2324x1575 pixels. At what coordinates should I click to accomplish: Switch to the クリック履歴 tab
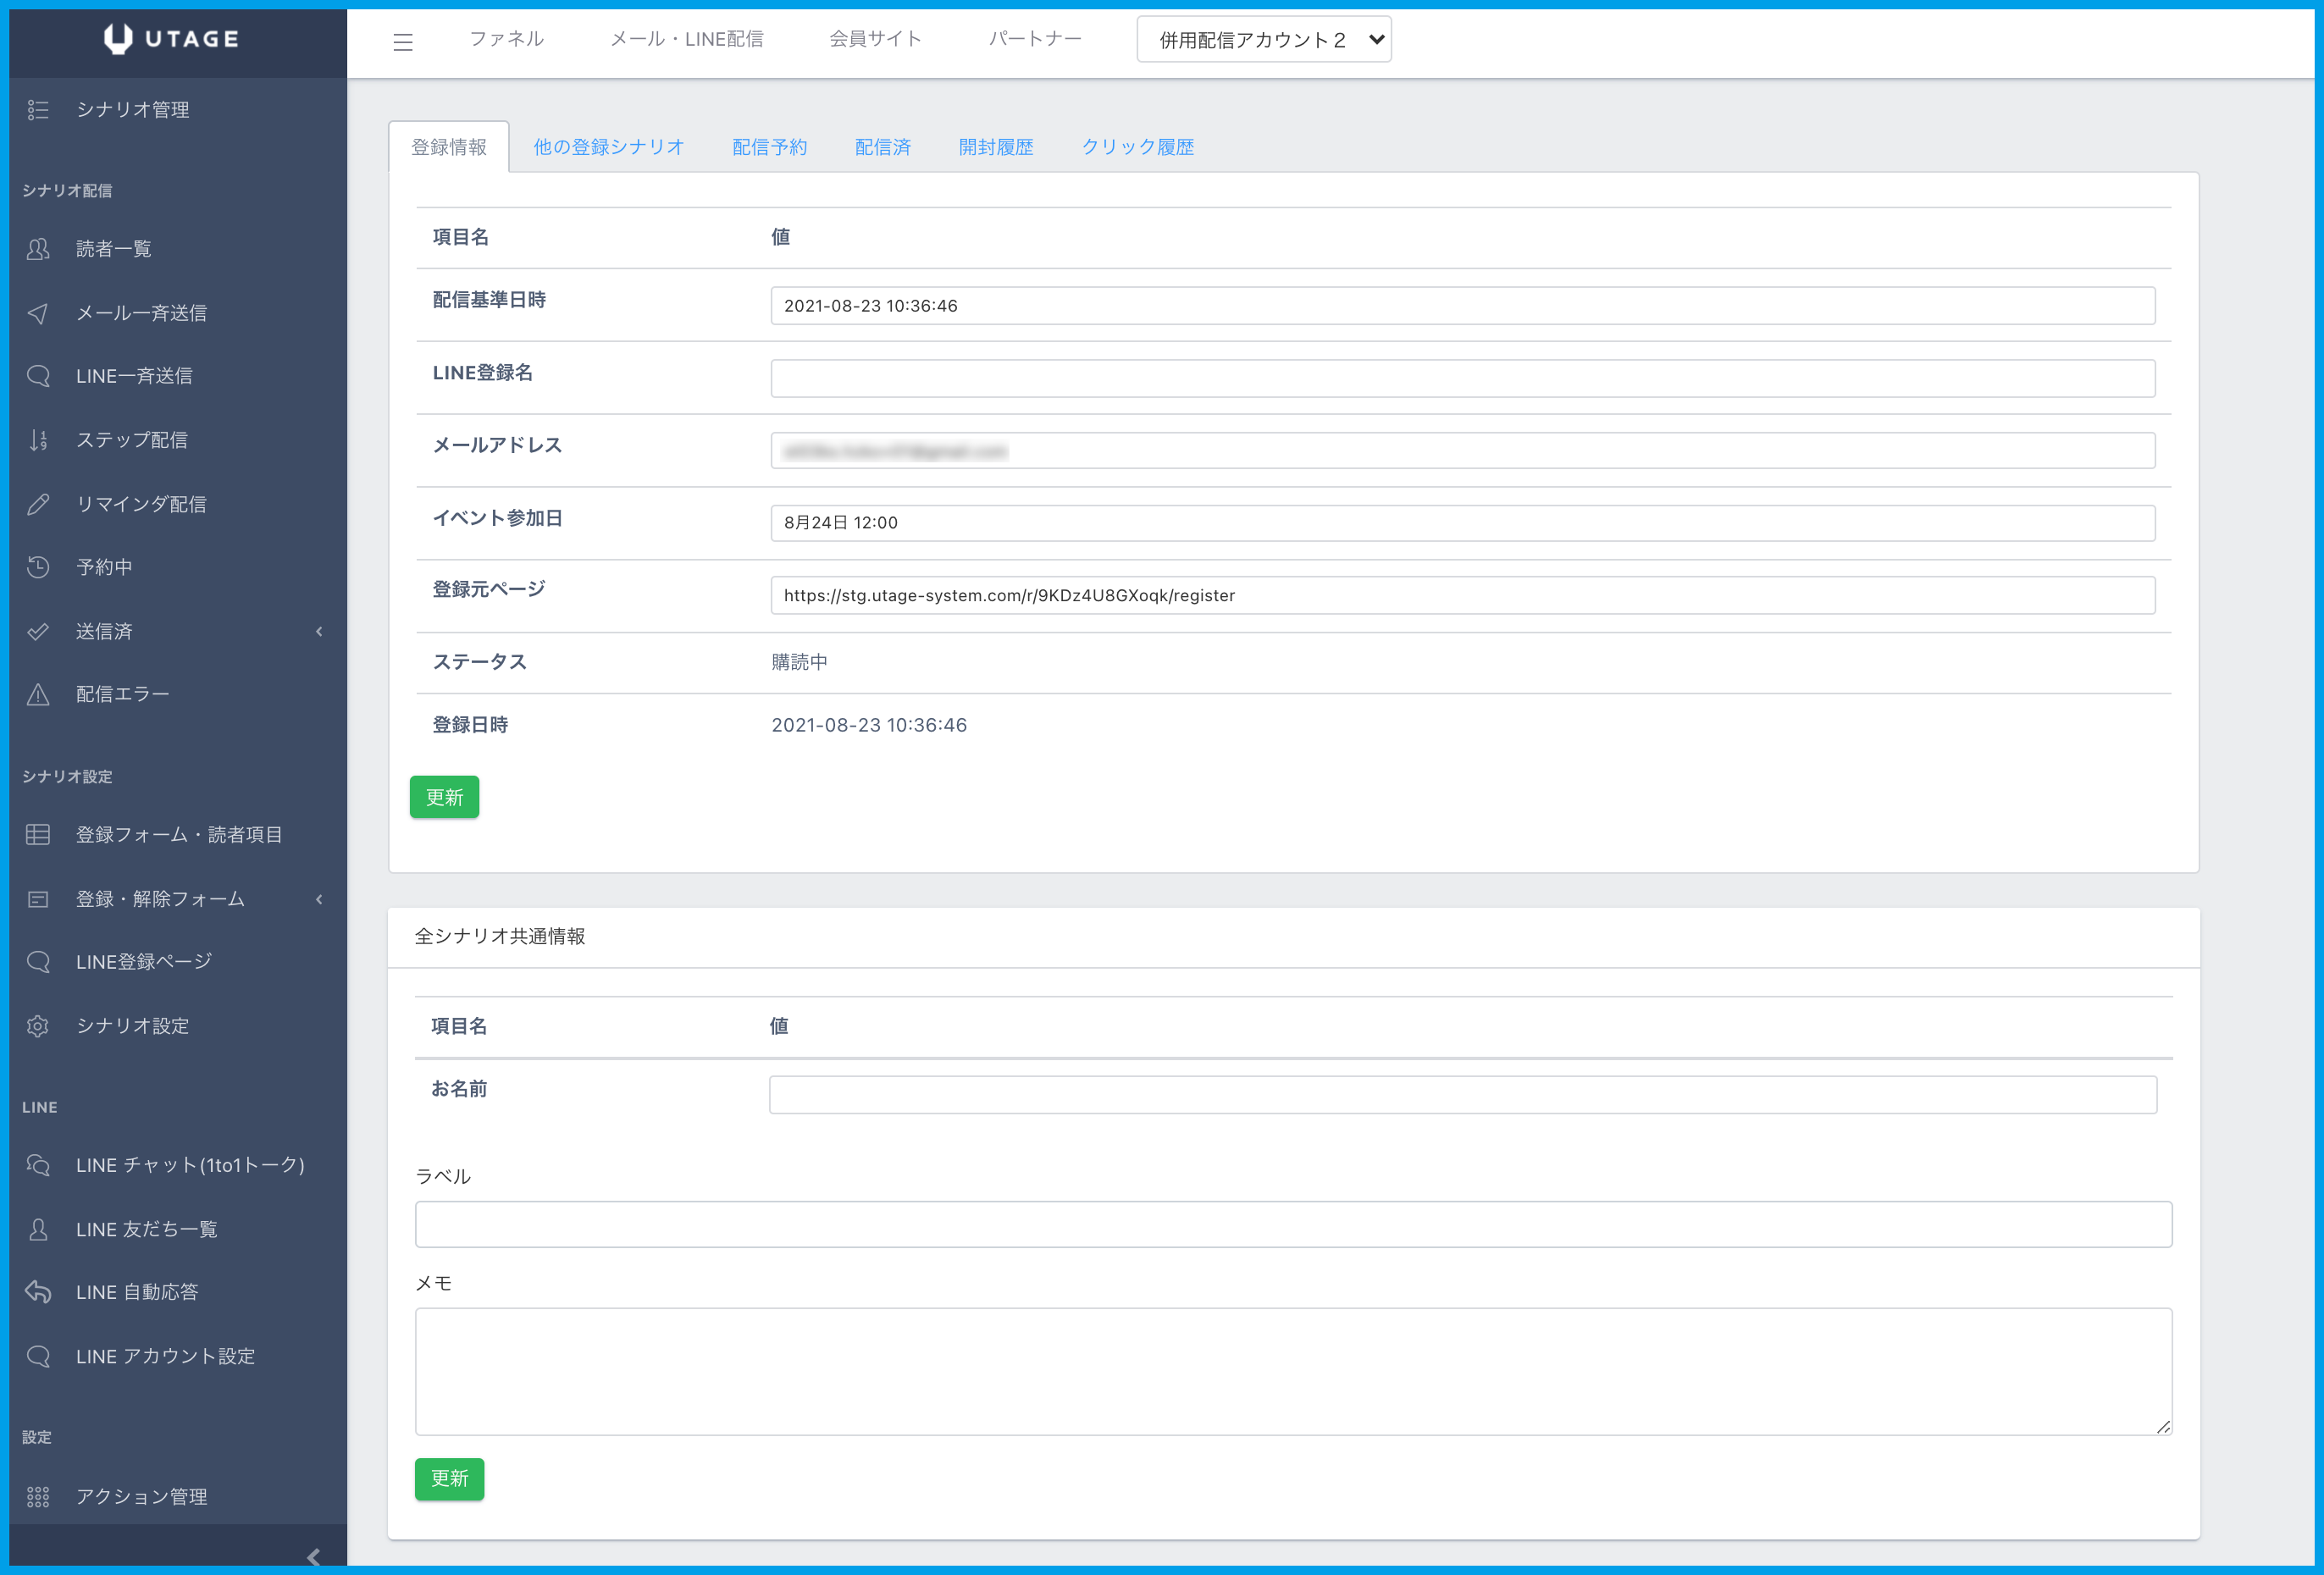click(1137, 147)
